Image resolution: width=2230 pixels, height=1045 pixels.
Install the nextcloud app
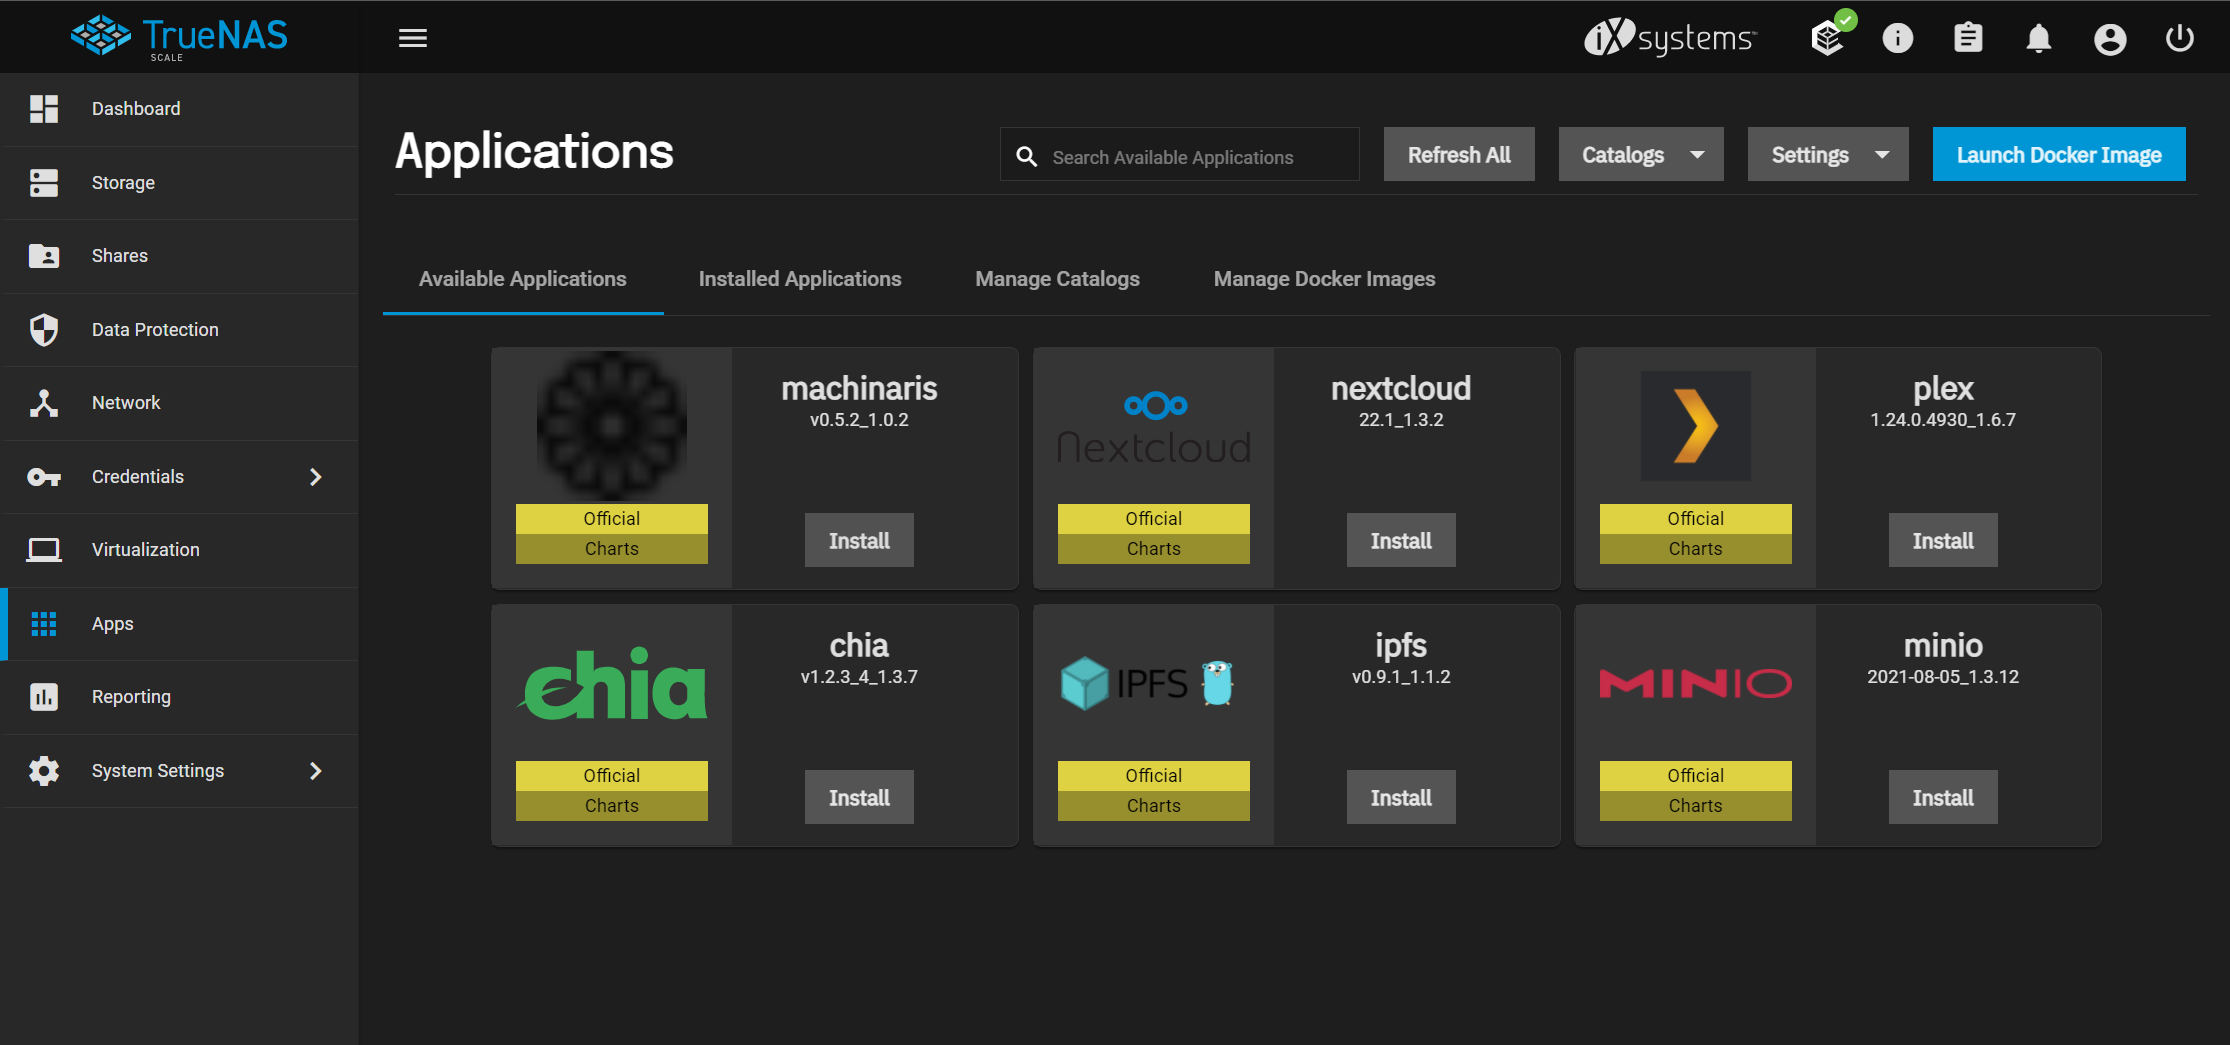click(x=1401, y=540)
